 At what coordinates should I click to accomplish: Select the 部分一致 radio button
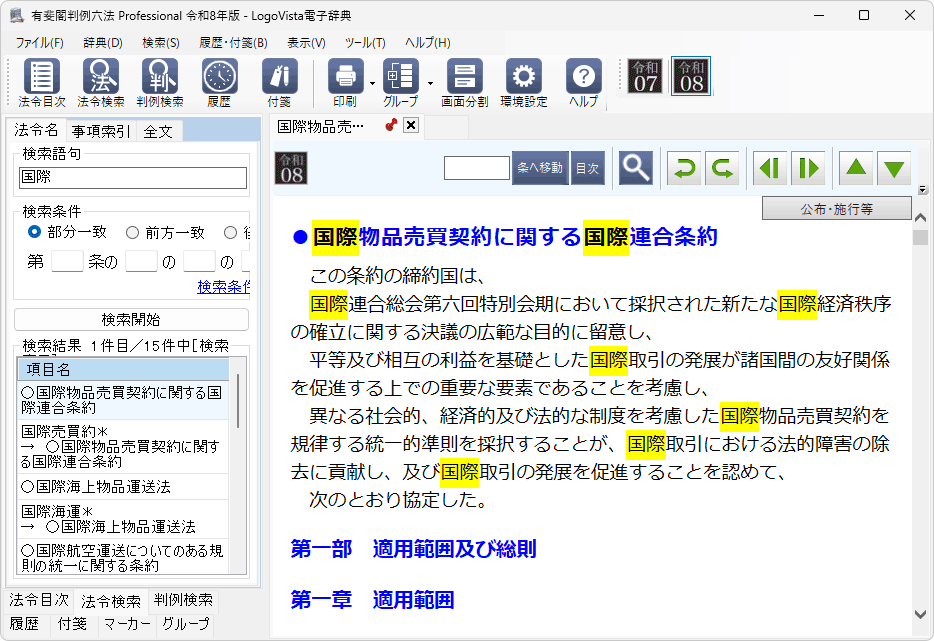pos(35,232)
